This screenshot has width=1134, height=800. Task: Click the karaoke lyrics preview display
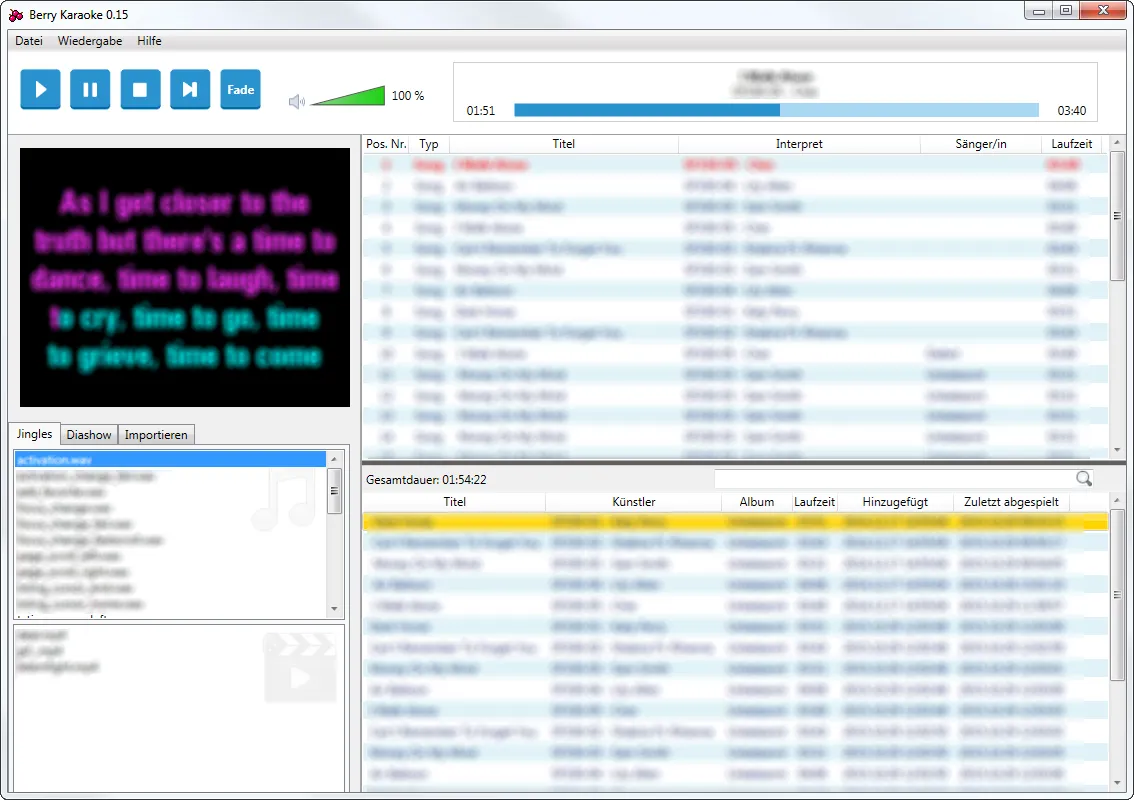[184, 278]
